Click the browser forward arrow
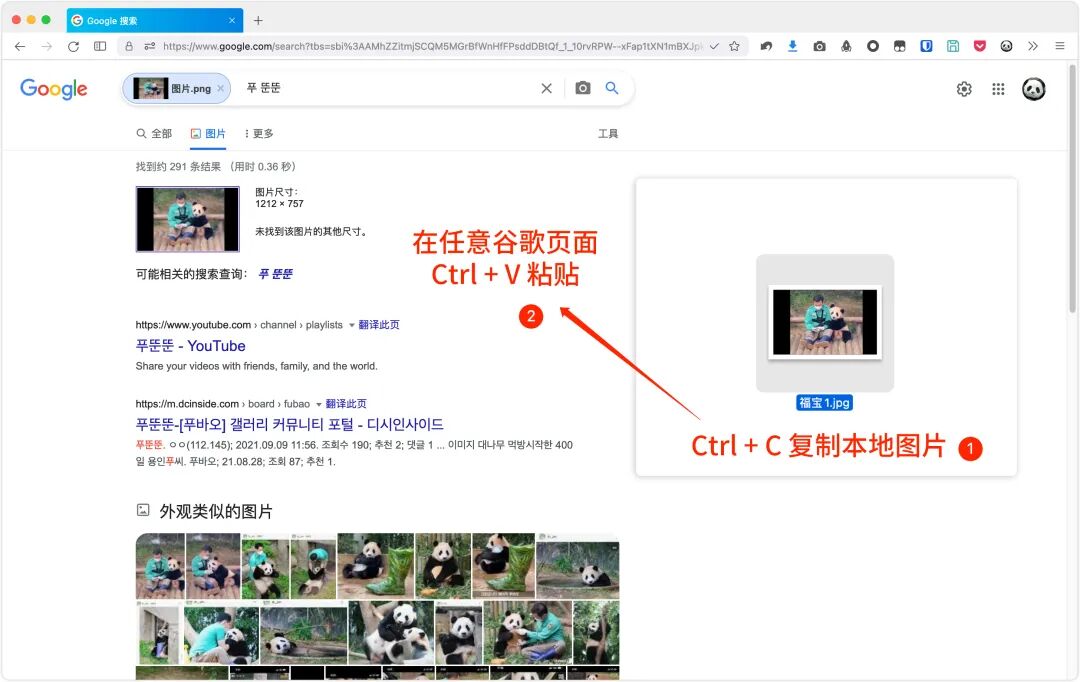 [x=47, y=46]
